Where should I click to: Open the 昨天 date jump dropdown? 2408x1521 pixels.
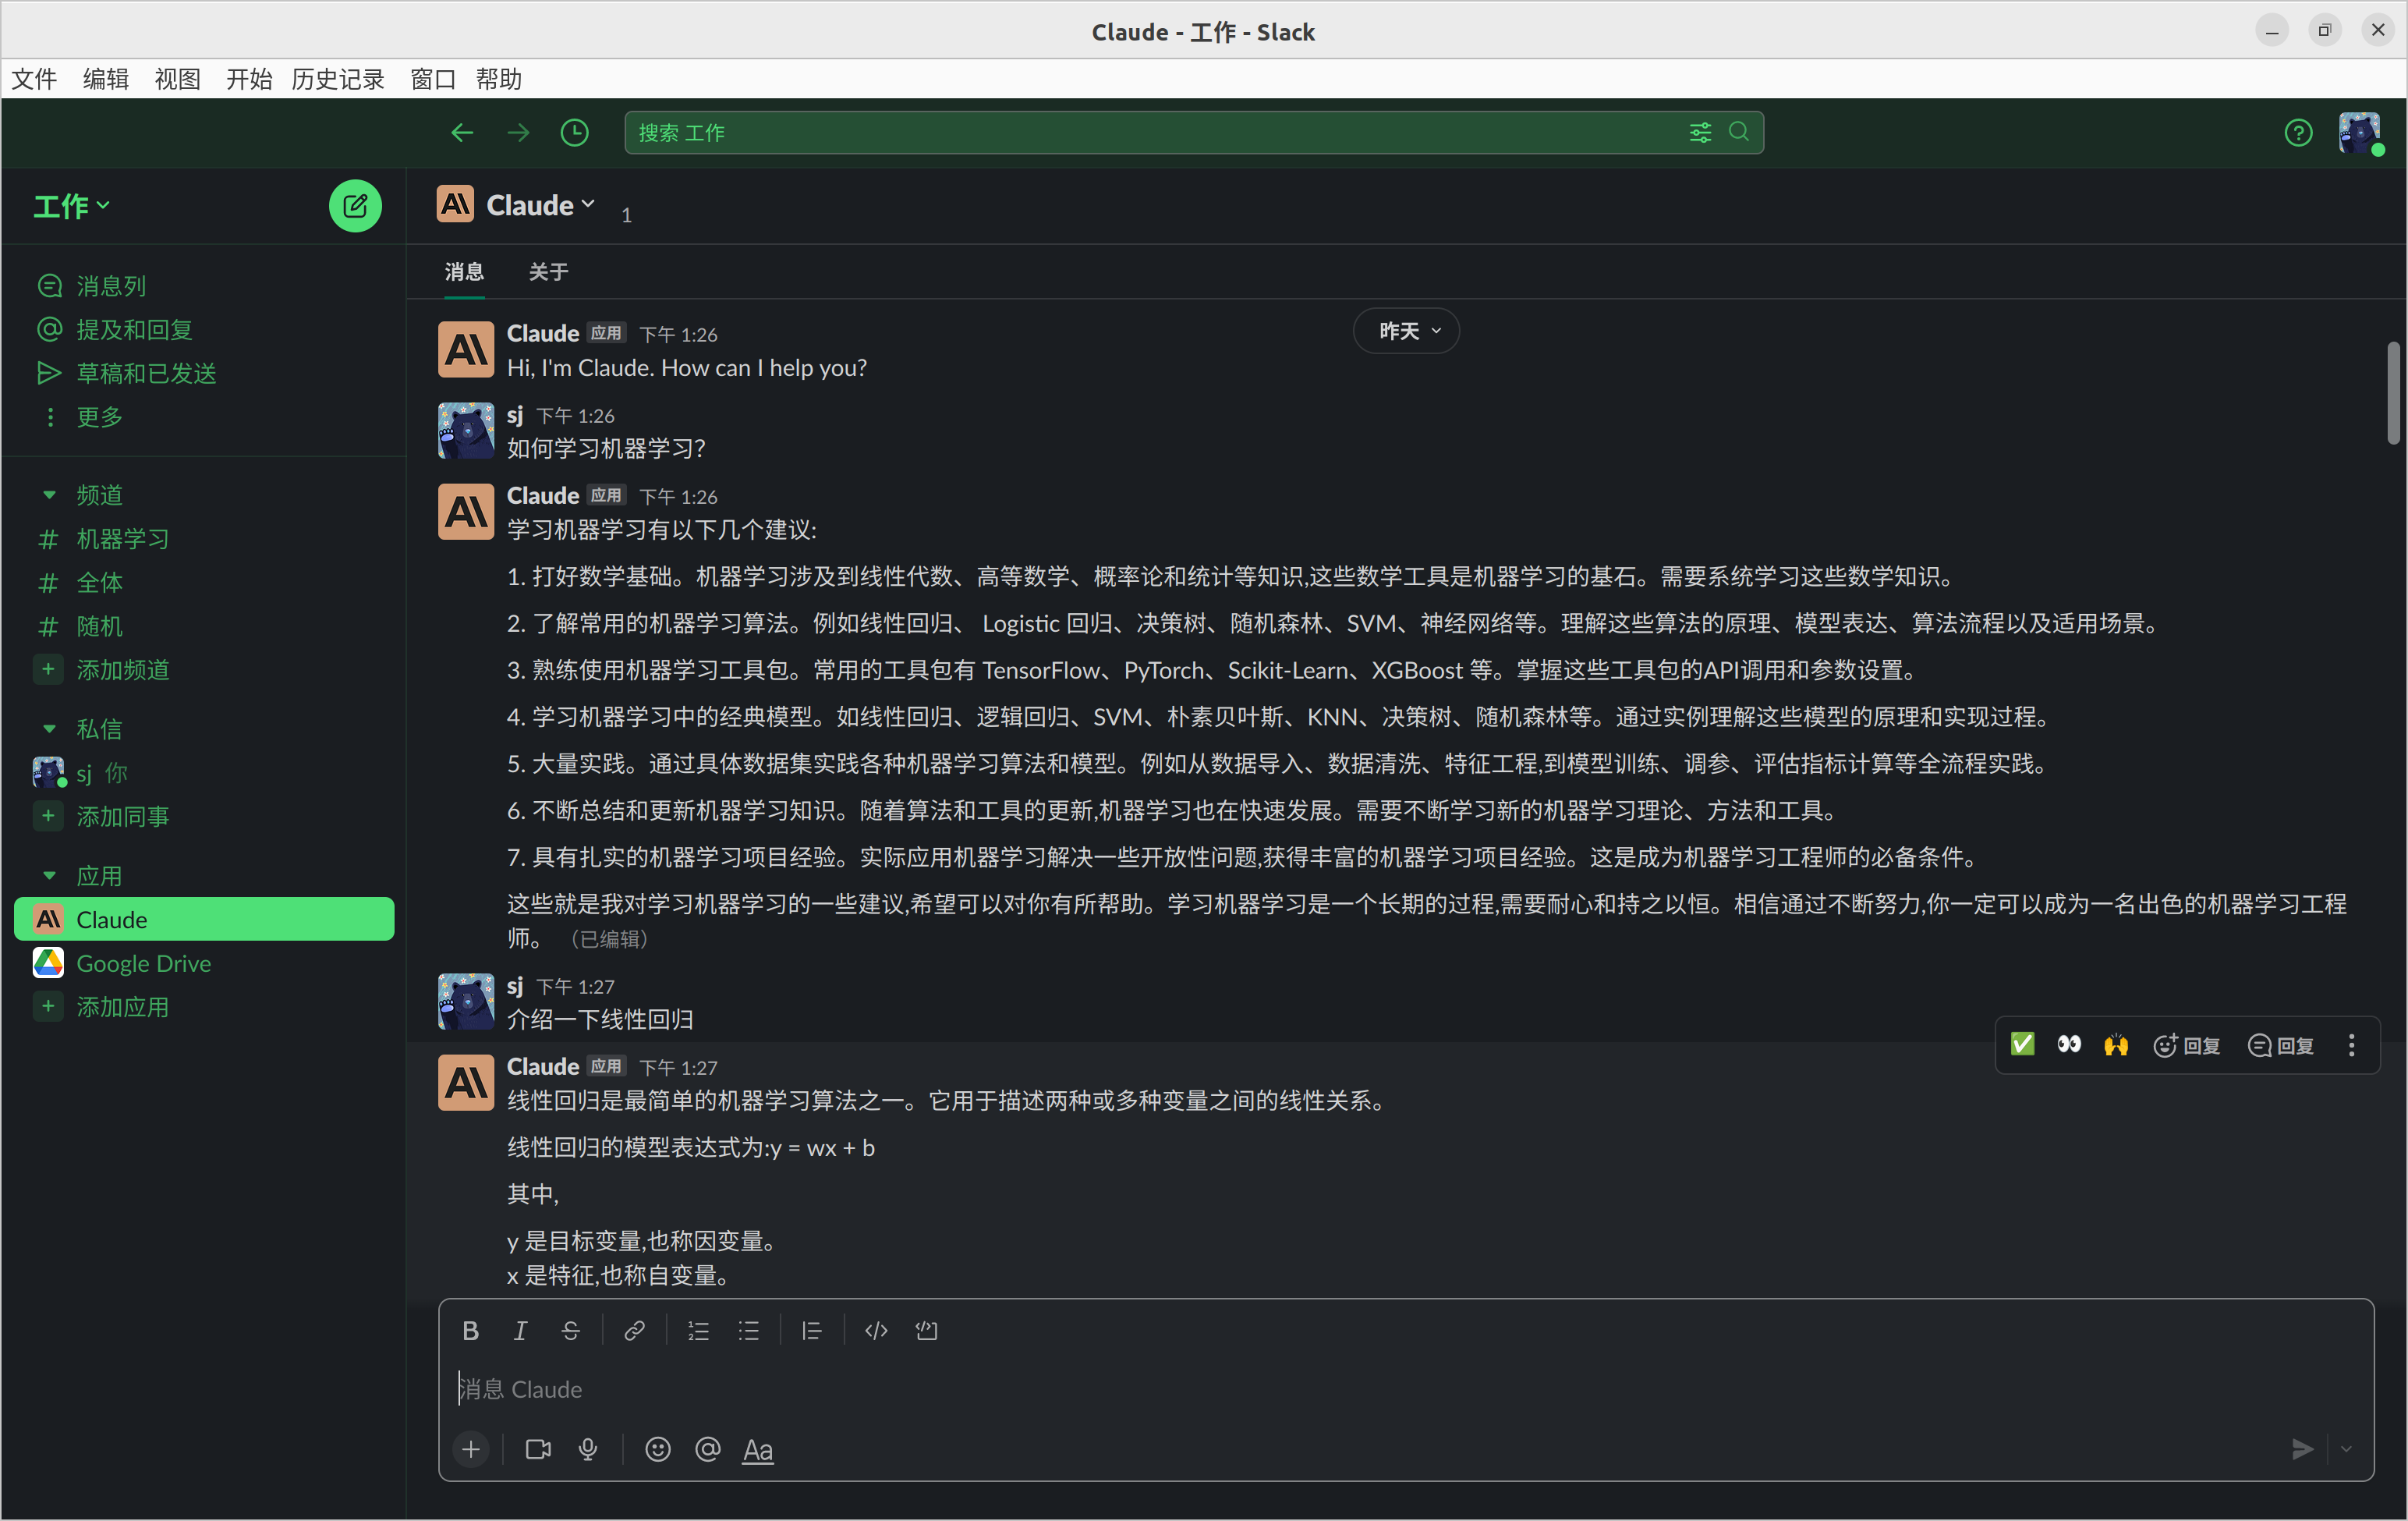click(x=1406, y=331)
